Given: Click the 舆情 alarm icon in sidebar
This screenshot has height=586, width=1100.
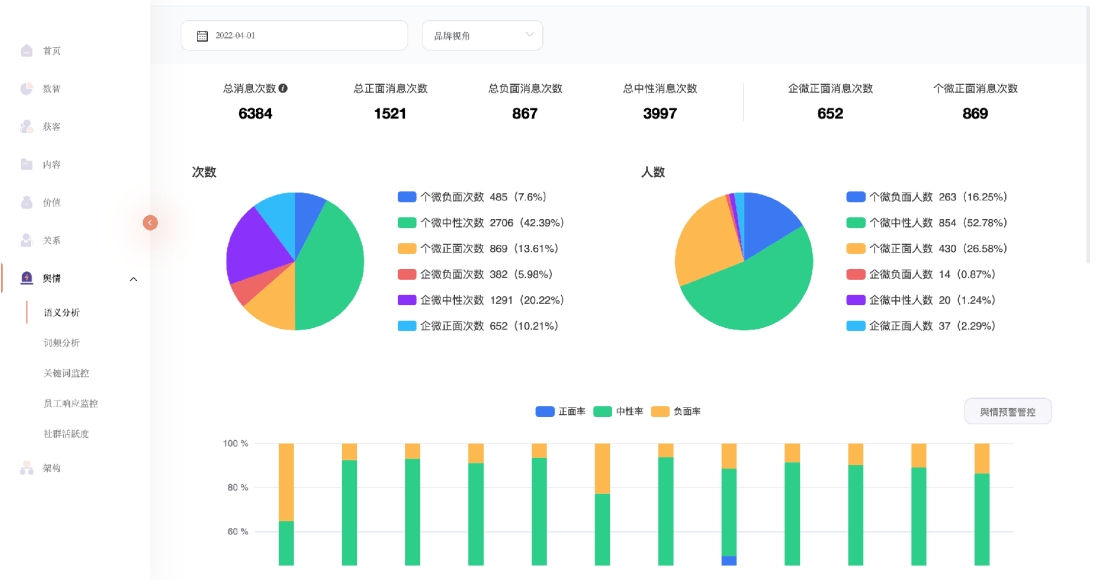Looking at the screenshot, I should coord(27,278).
